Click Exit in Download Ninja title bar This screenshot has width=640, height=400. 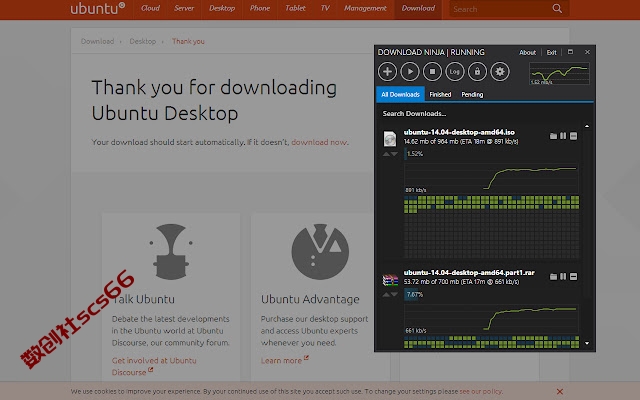[551, 52]
